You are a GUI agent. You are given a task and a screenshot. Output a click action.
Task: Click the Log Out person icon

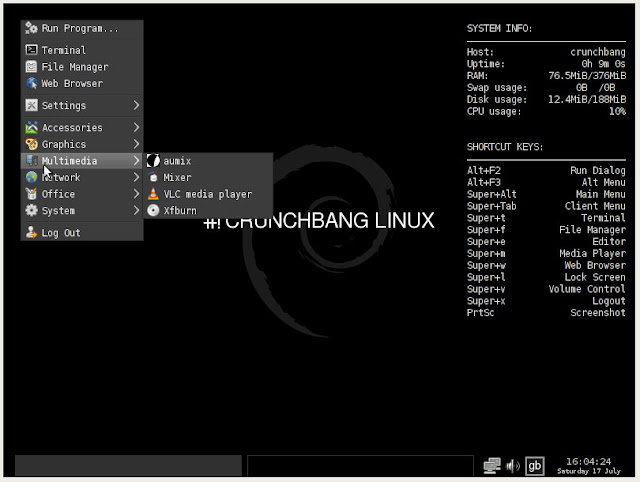coord(31,232)
